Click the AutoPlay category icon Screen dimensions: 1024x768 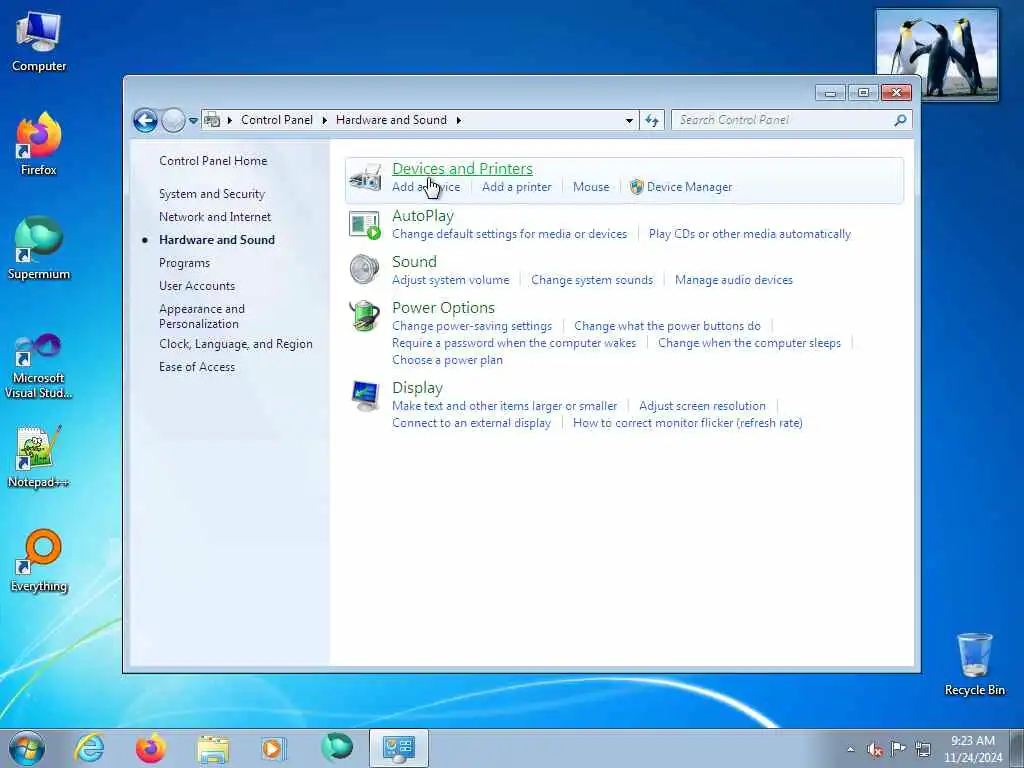[364, 225]
